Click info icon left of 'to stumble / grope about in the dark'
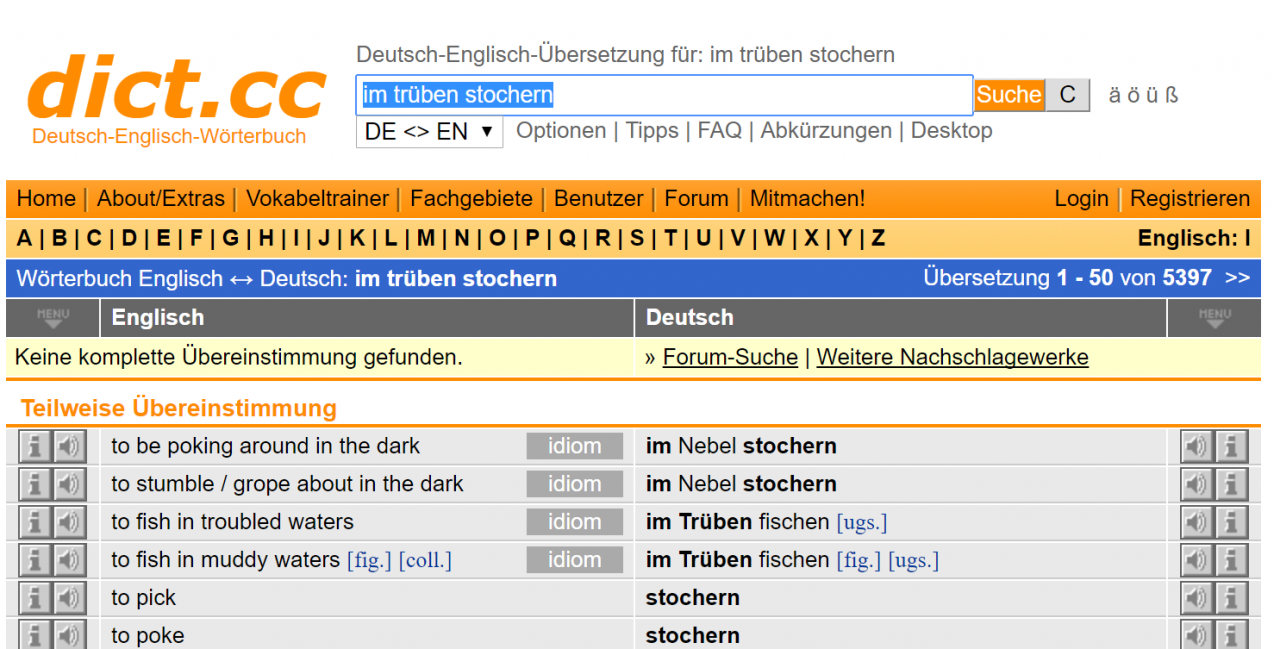 (35, 484)
